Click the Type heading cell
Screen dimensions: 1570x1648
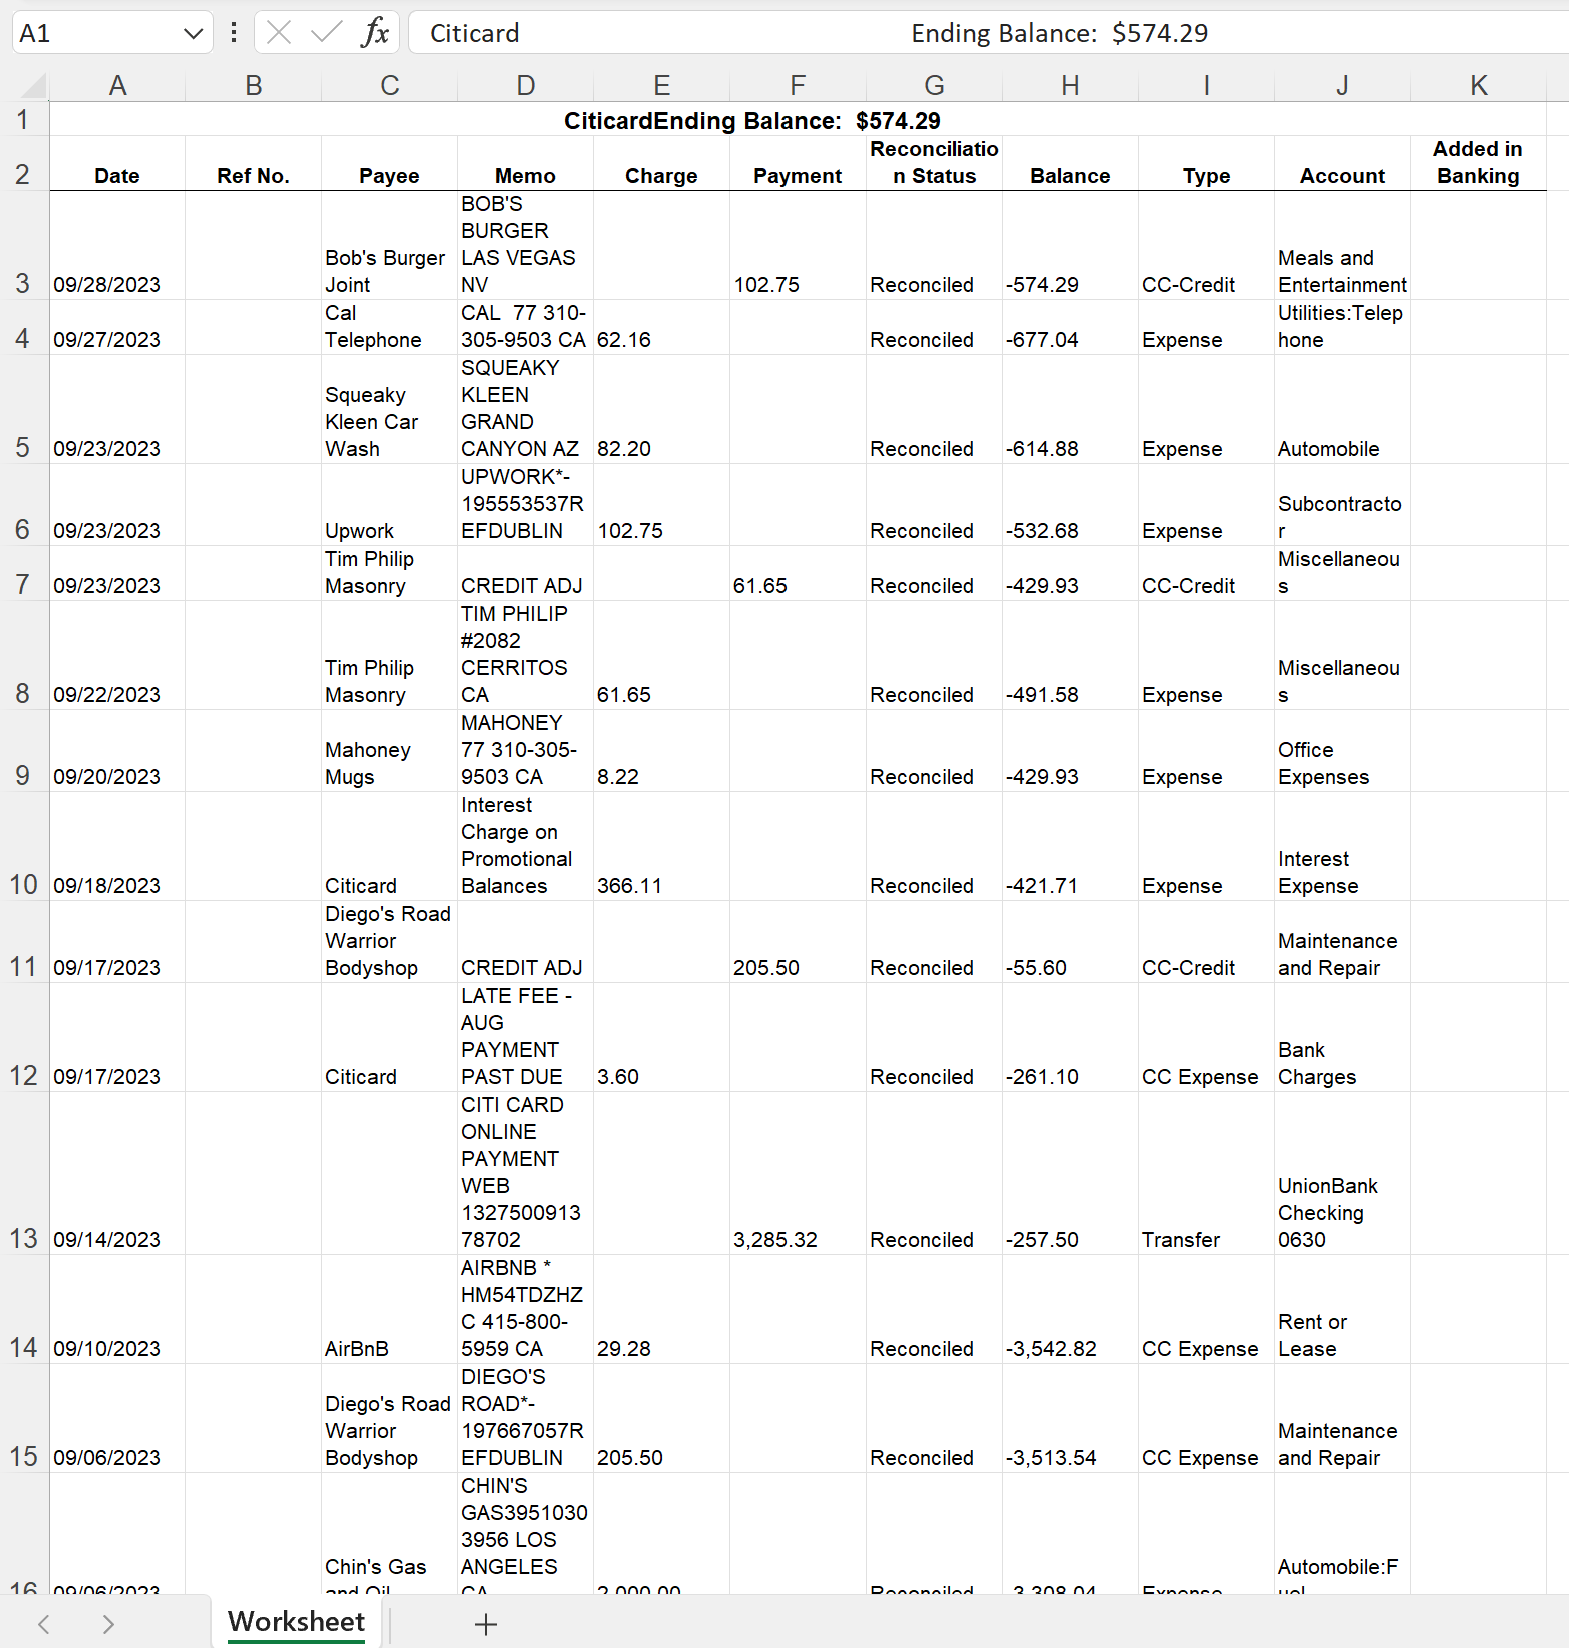(1206, 164)
